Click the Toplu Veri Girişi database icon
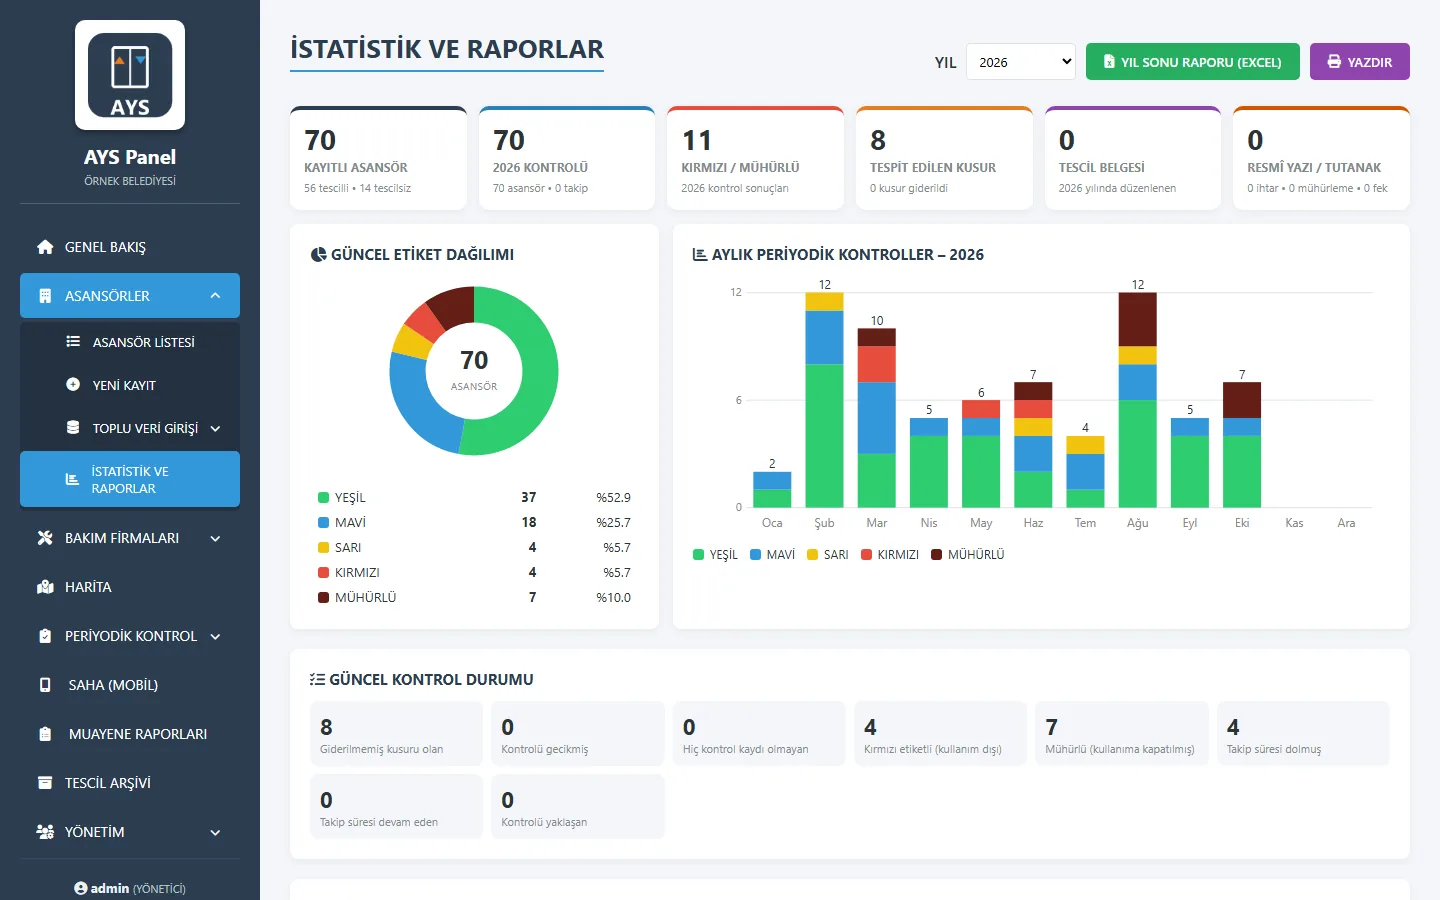1440x900 pixels. (x=73, y=428)
